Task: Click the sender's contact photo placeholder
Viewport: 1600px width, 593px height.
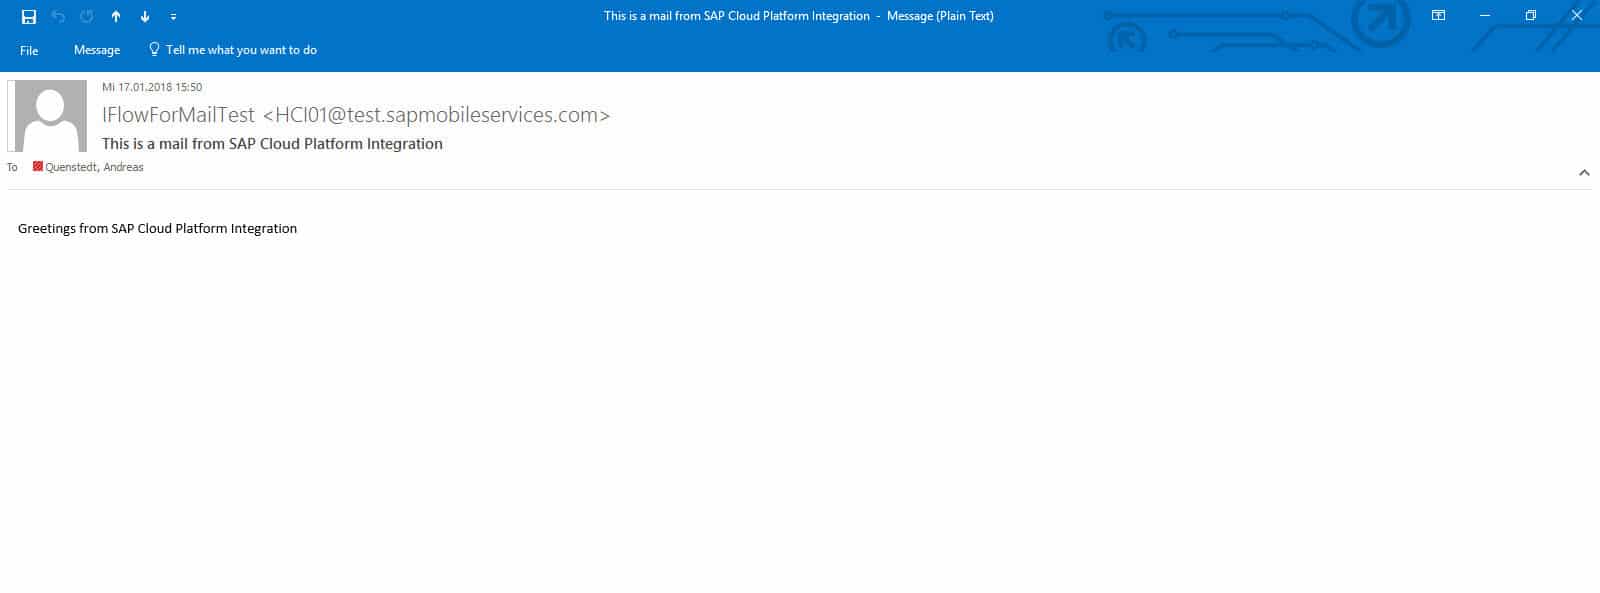Action: pos(47,116)
